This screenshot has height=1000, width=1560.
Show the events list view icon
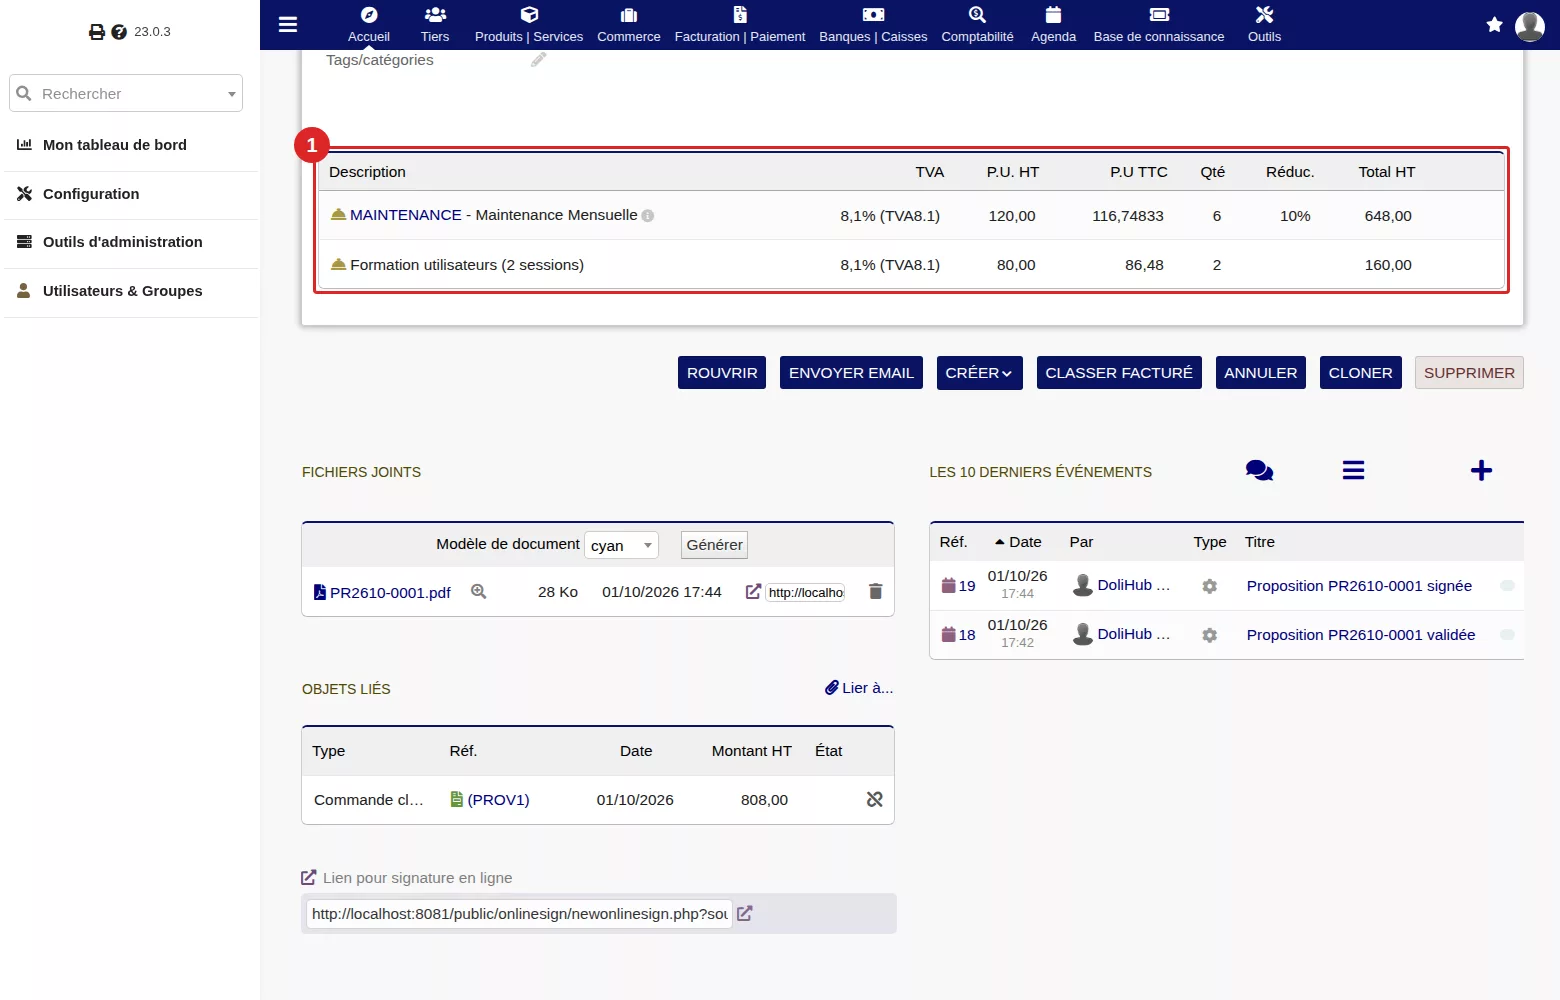pyautogui.click(x=1353, y=471)
